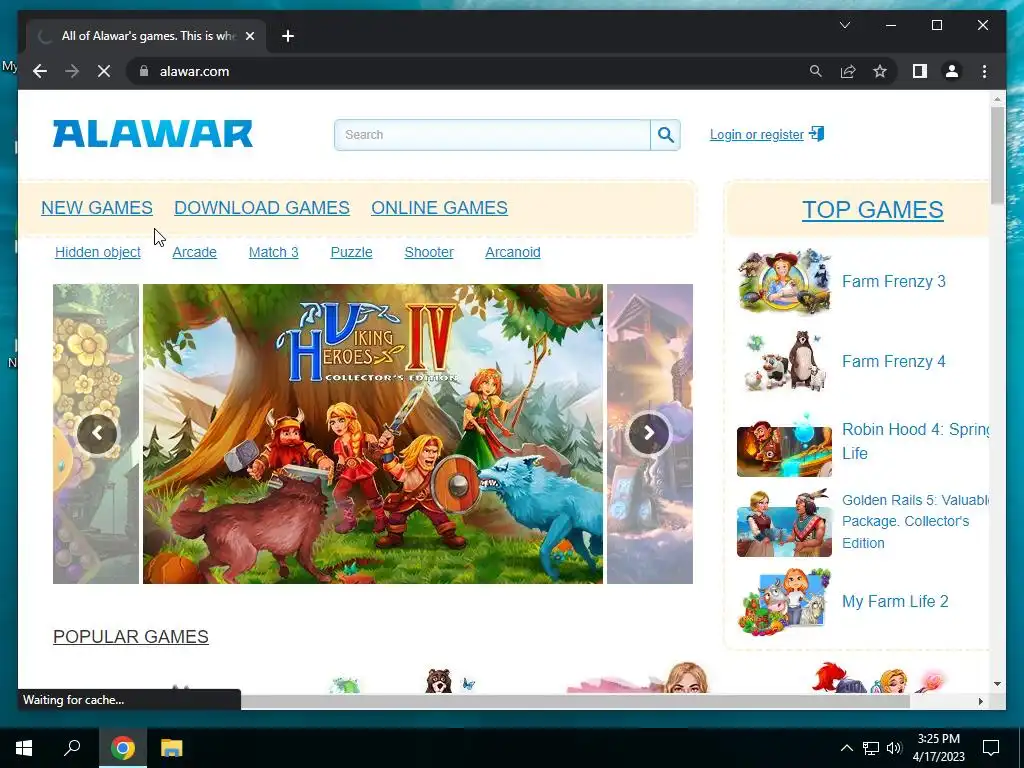This screenshot has height=768, width=1024.
Task: Open Robin Hood 4: Spring of Life title
Action: point(916,441)
